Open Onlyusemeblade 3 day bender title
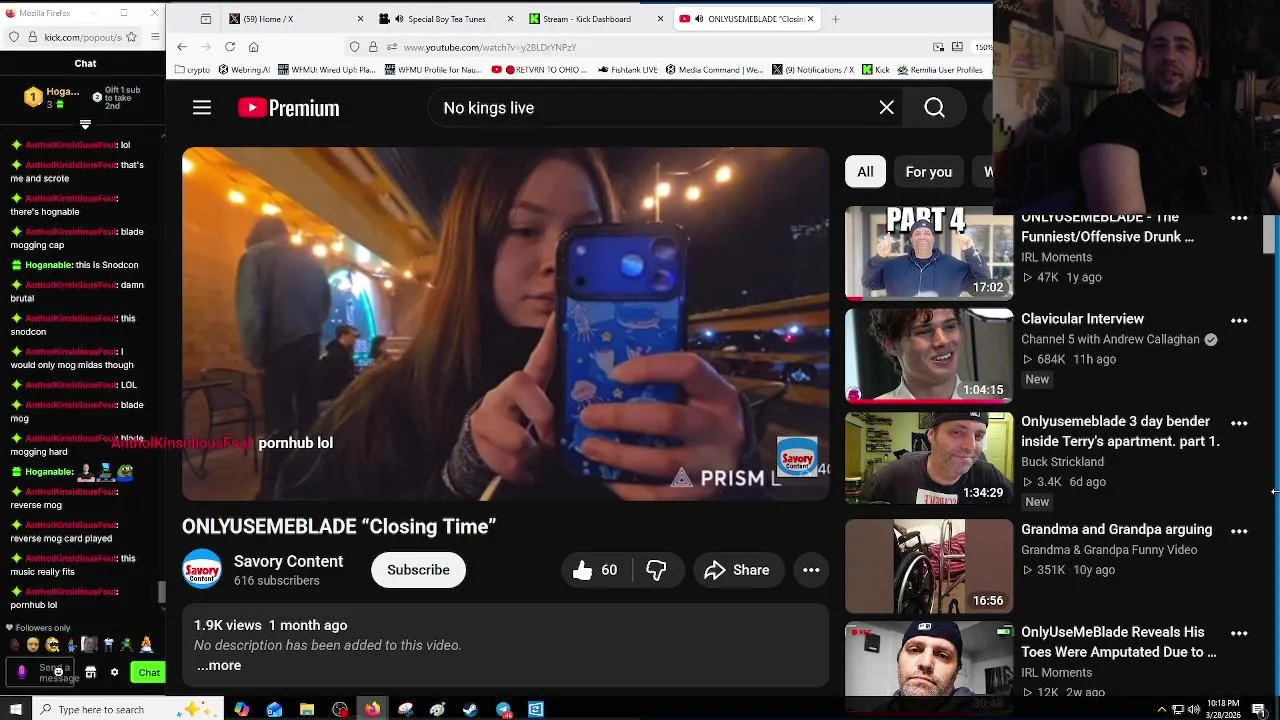This screenshot has height=720, width=1280. [x=1120, y=431]
